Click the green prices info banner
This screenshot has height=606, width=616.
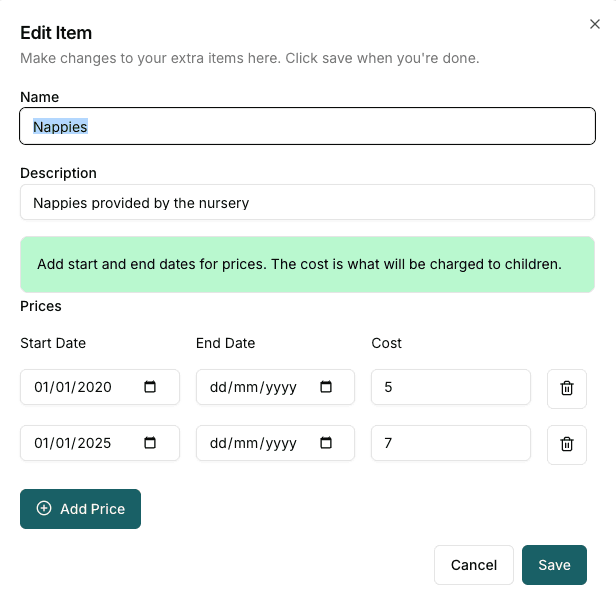click(x=307, y=265)
